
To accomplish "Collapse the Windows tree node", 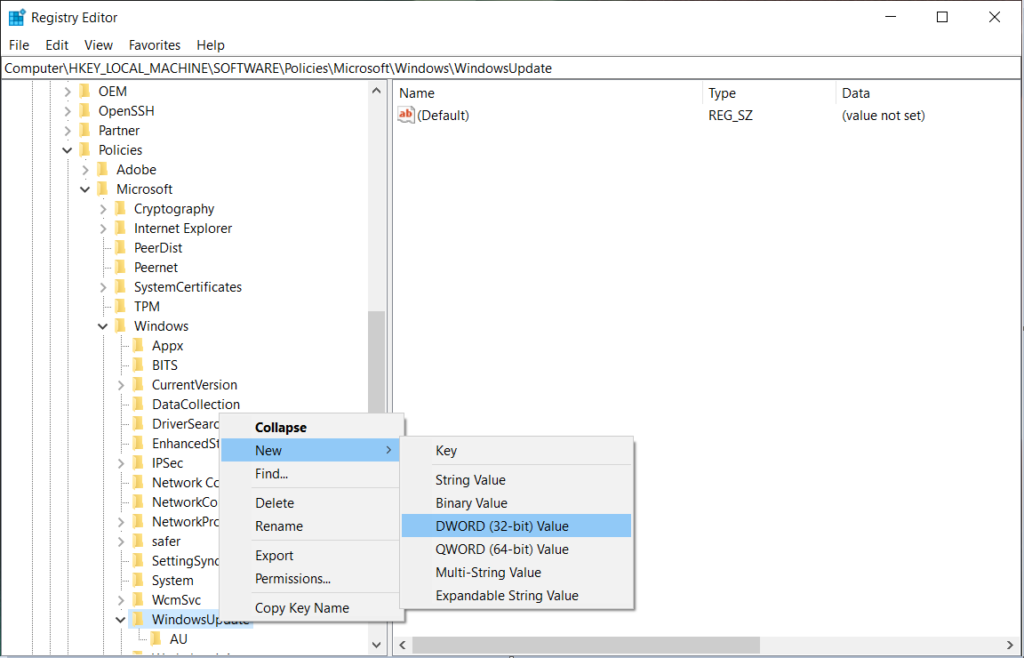I will tap(104, 326).
